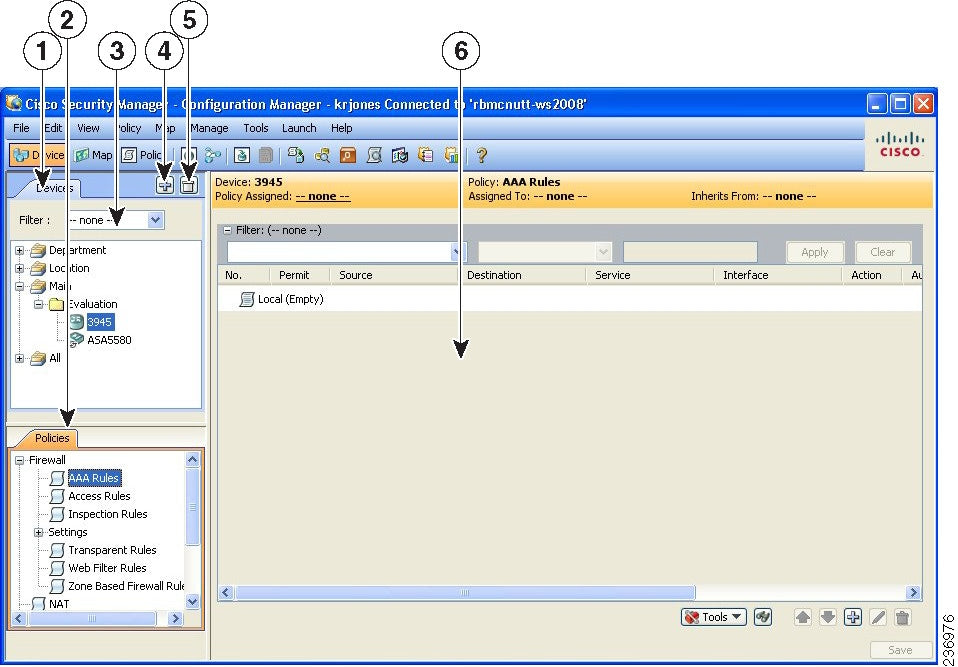Click the Policy Assigned none link

coord(322,197)
